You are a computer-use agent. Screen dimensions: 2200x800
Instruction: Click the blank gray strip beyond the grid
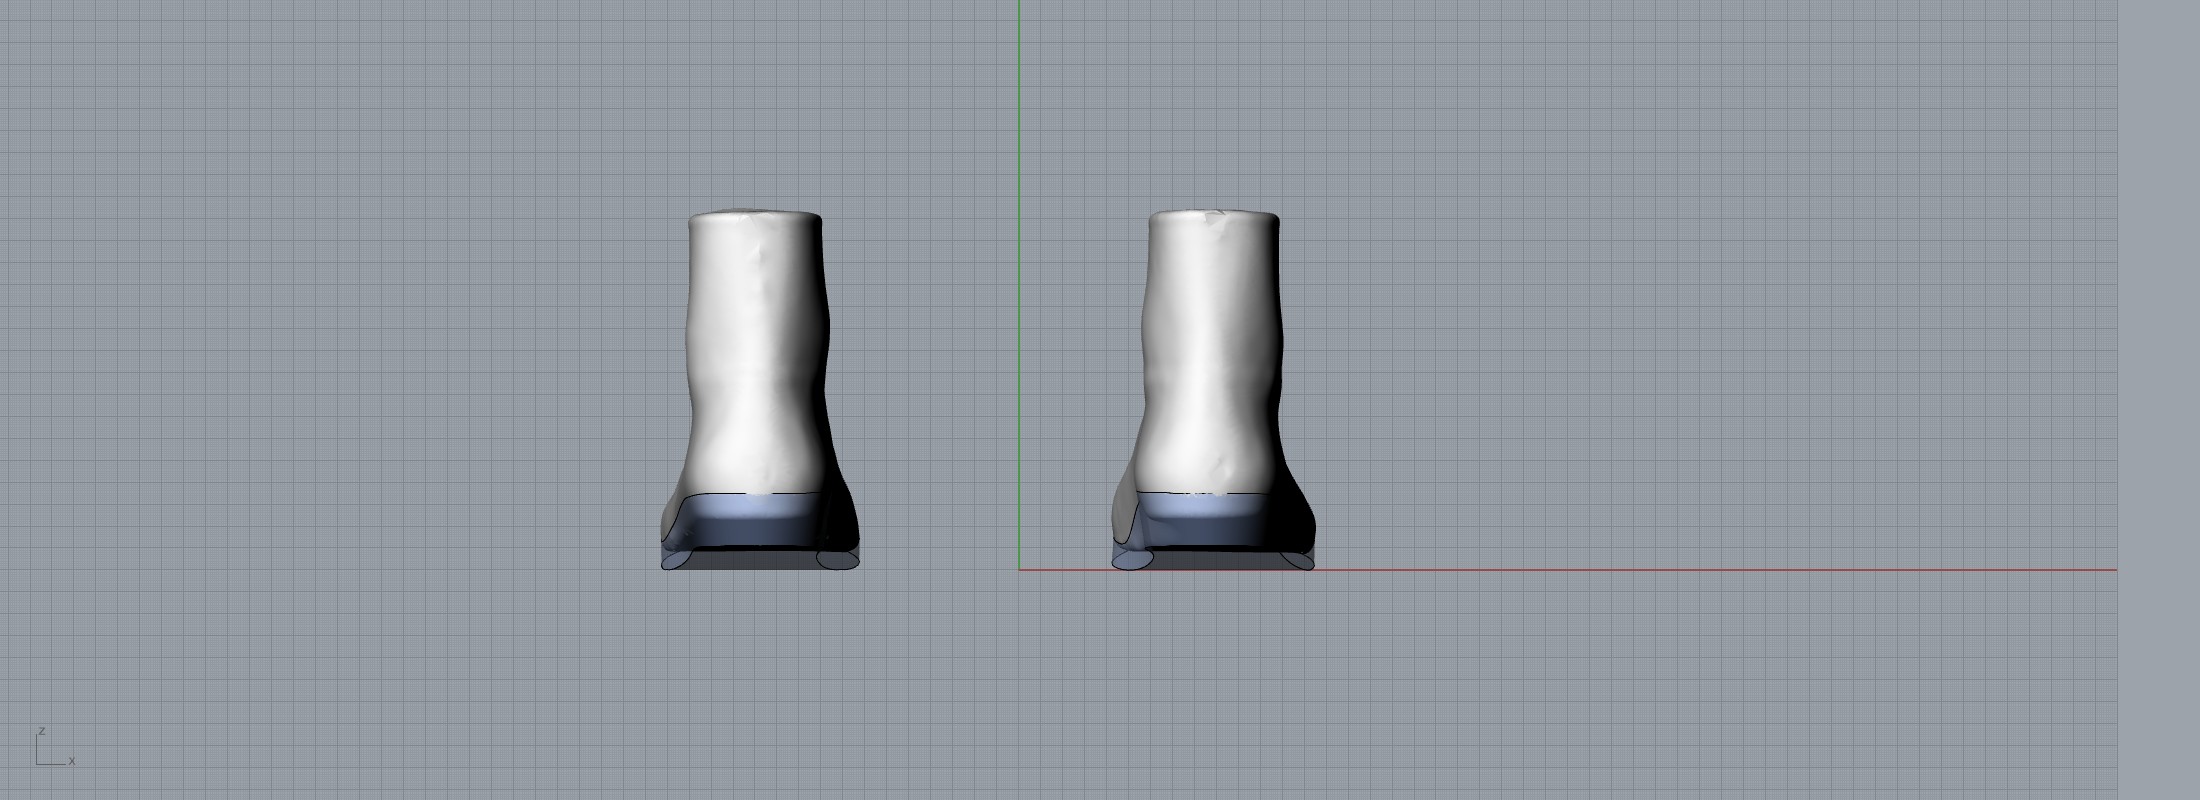(x=2158, y=400)
